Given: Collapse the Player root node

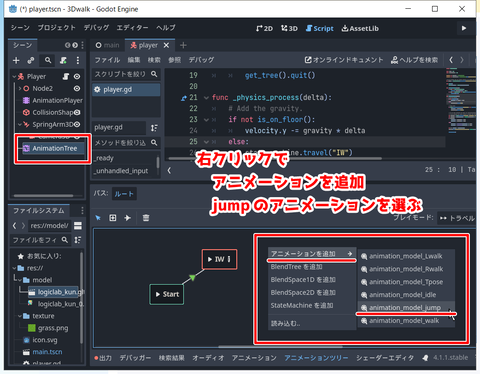Looking at the screenshot, I should click(x=14, y=77).
